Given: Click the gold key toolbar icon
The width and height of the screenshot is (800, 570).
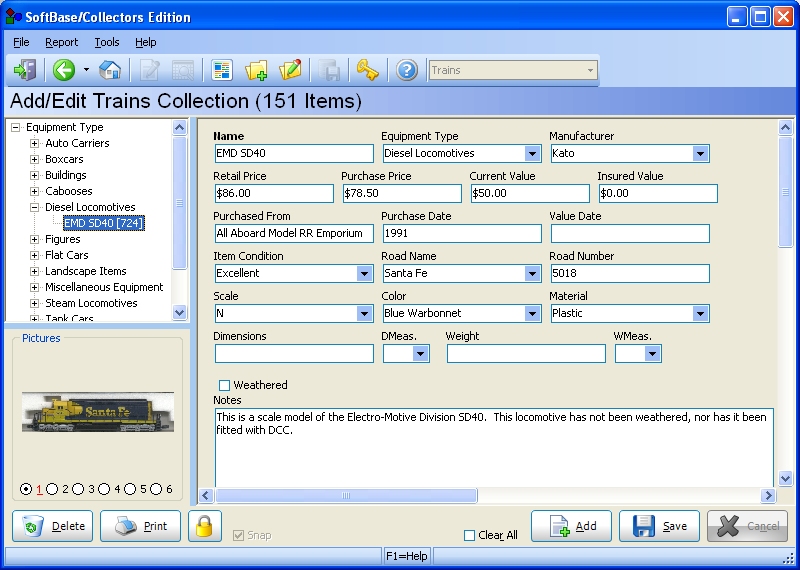Looking at the screenshot, I should (367, 70).
